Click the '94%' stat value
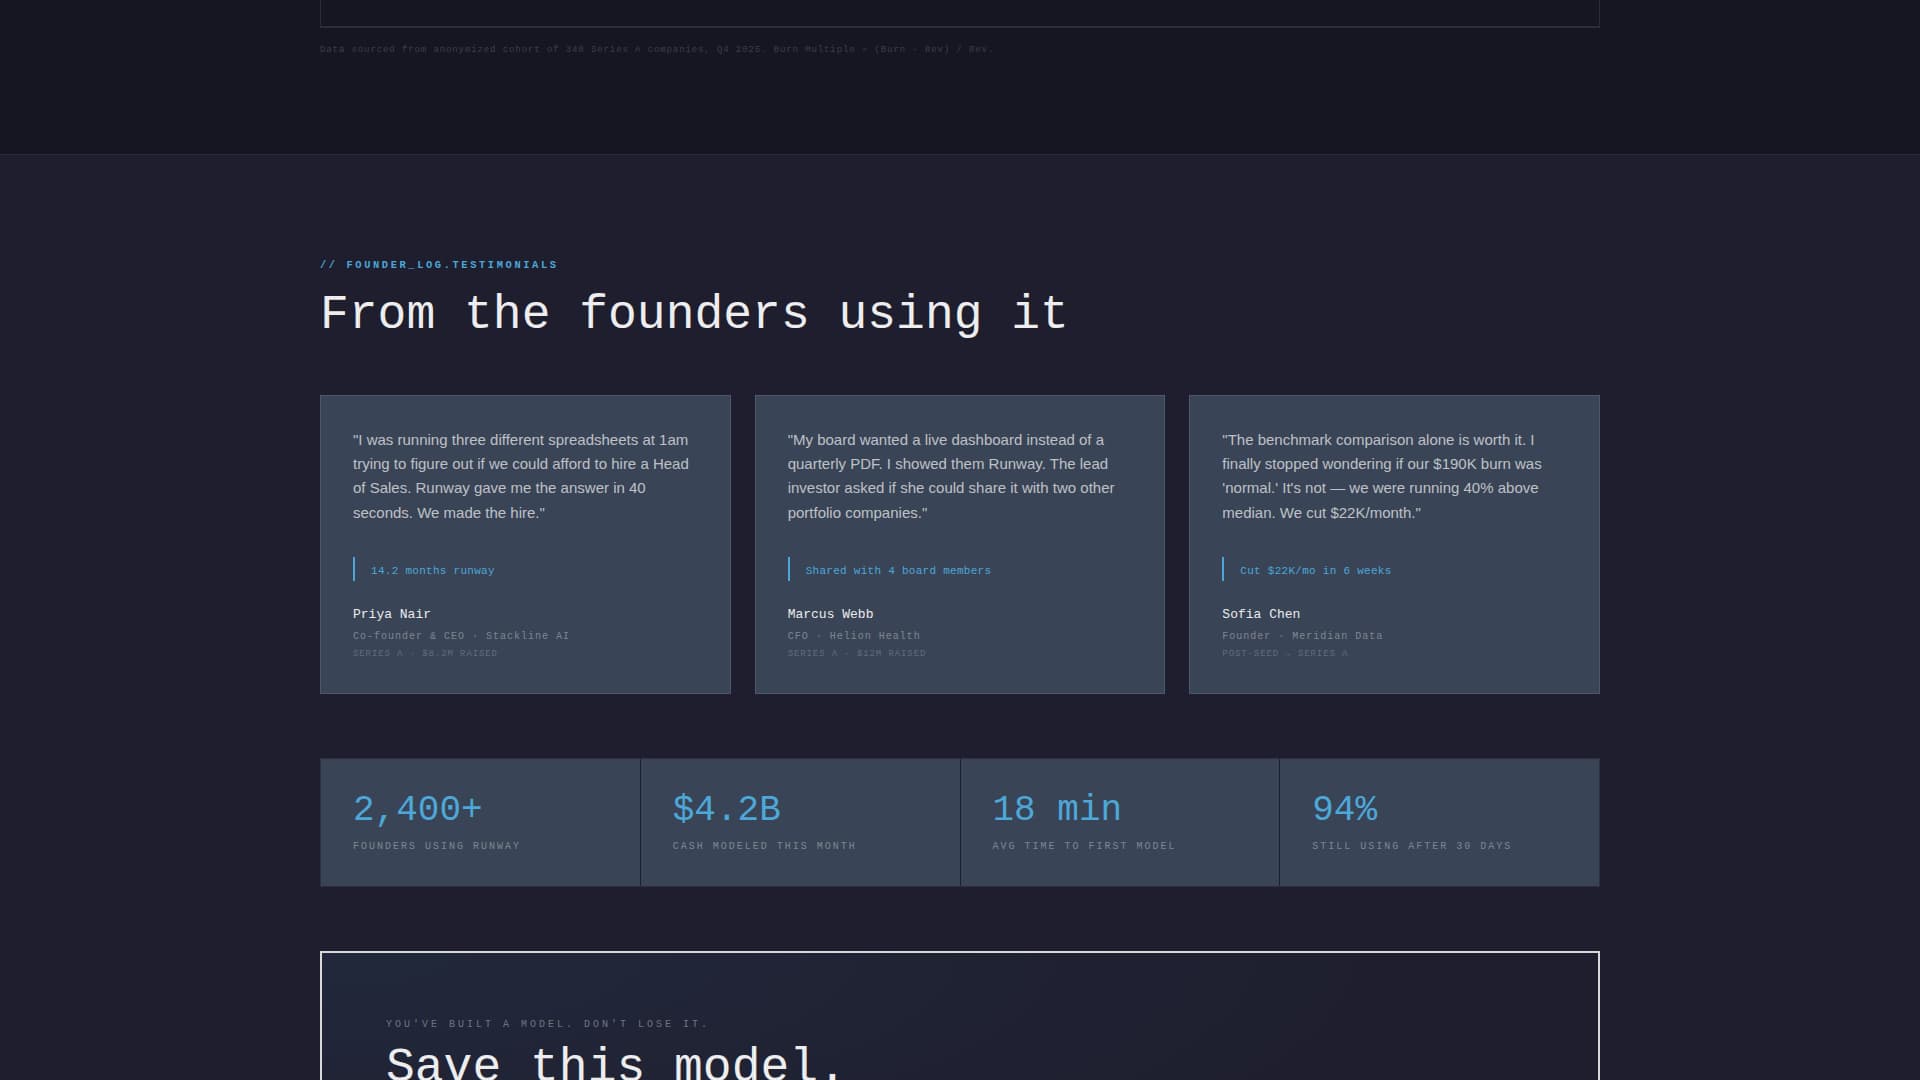The width and height of the screenshot is (1920, 1080). click(1345, 809)
